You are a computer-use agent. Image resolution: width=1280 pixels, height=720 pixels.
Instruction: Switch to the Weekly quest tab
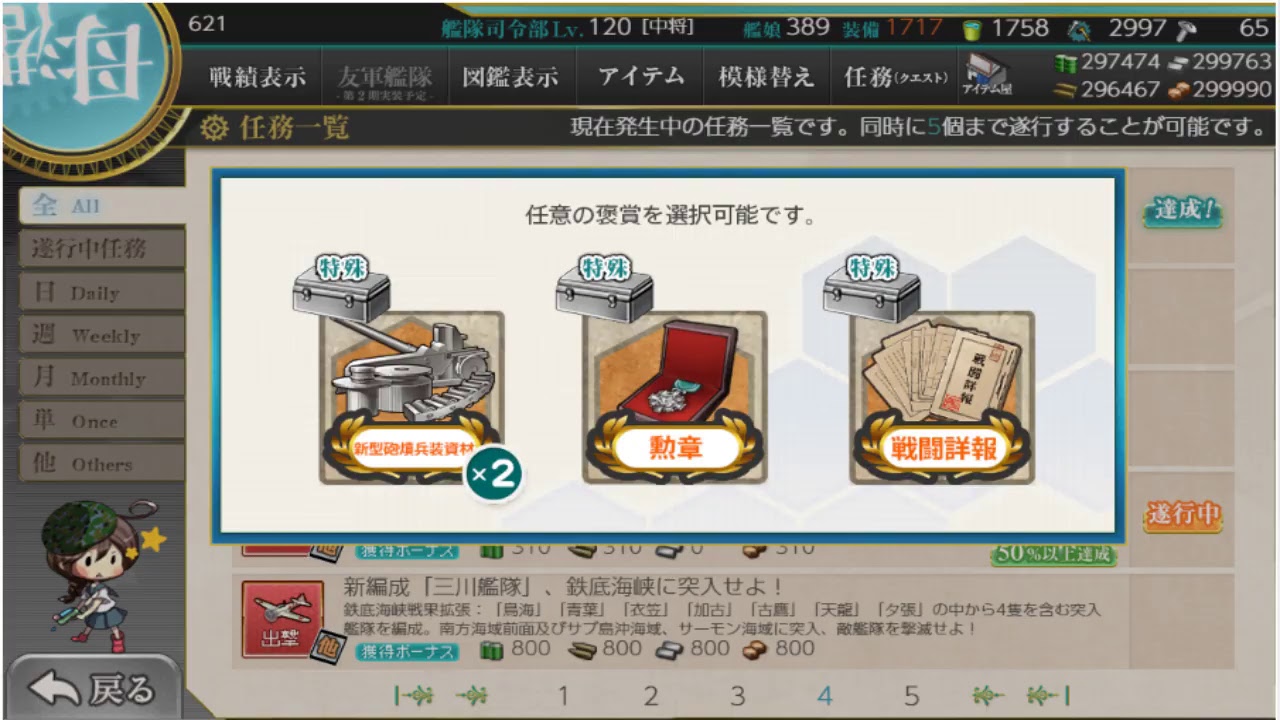(102, 335)
